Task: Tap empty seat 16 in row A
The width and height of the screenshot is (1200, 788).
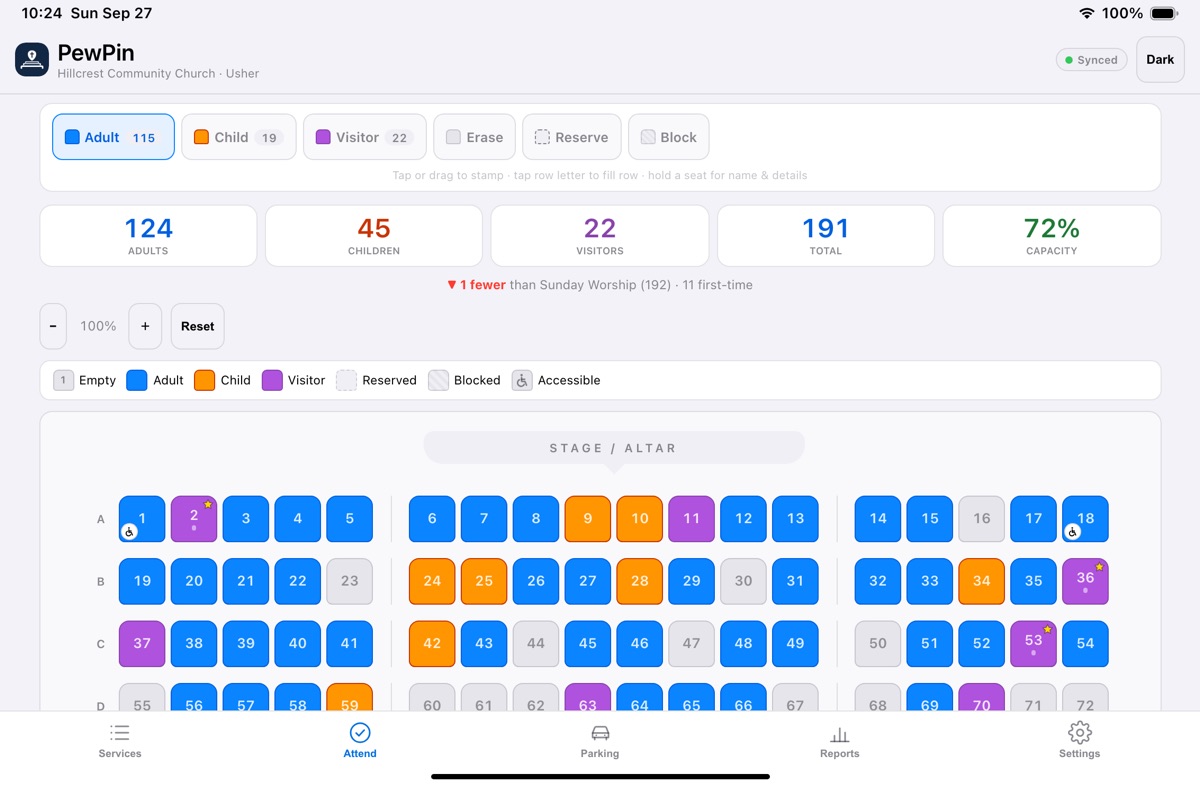Action: click(981, 519)
